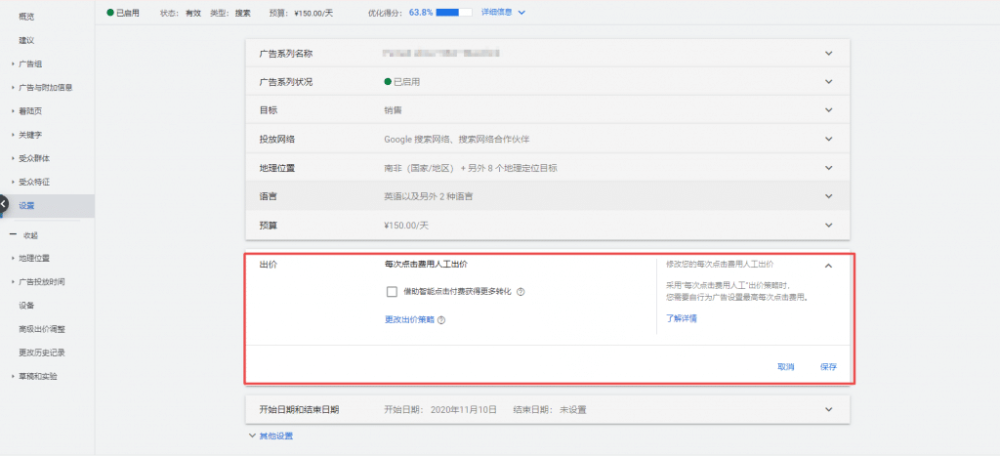Collapse 收起 sidebar group minus icon
This screenshot has width=1000, height=456.
13,235
